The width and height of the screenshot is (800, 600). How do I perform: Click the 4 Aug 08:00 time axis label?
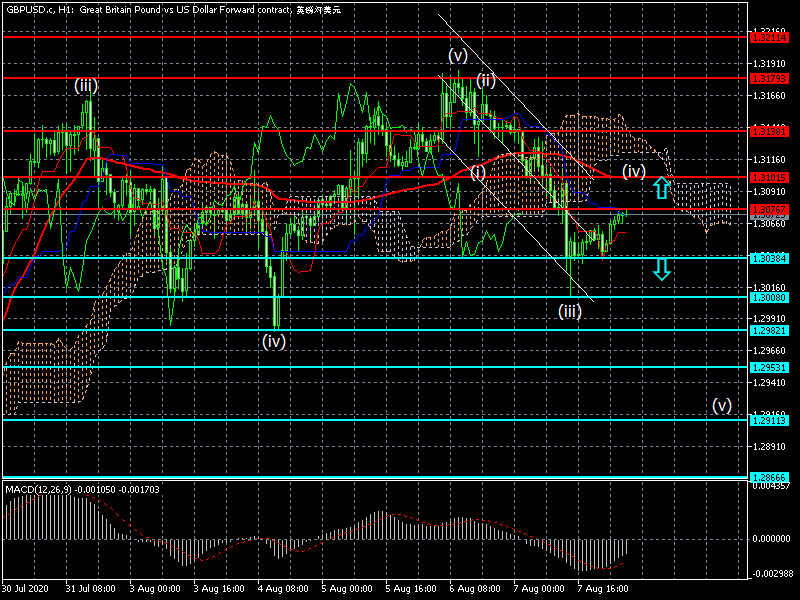pos(283,588)
